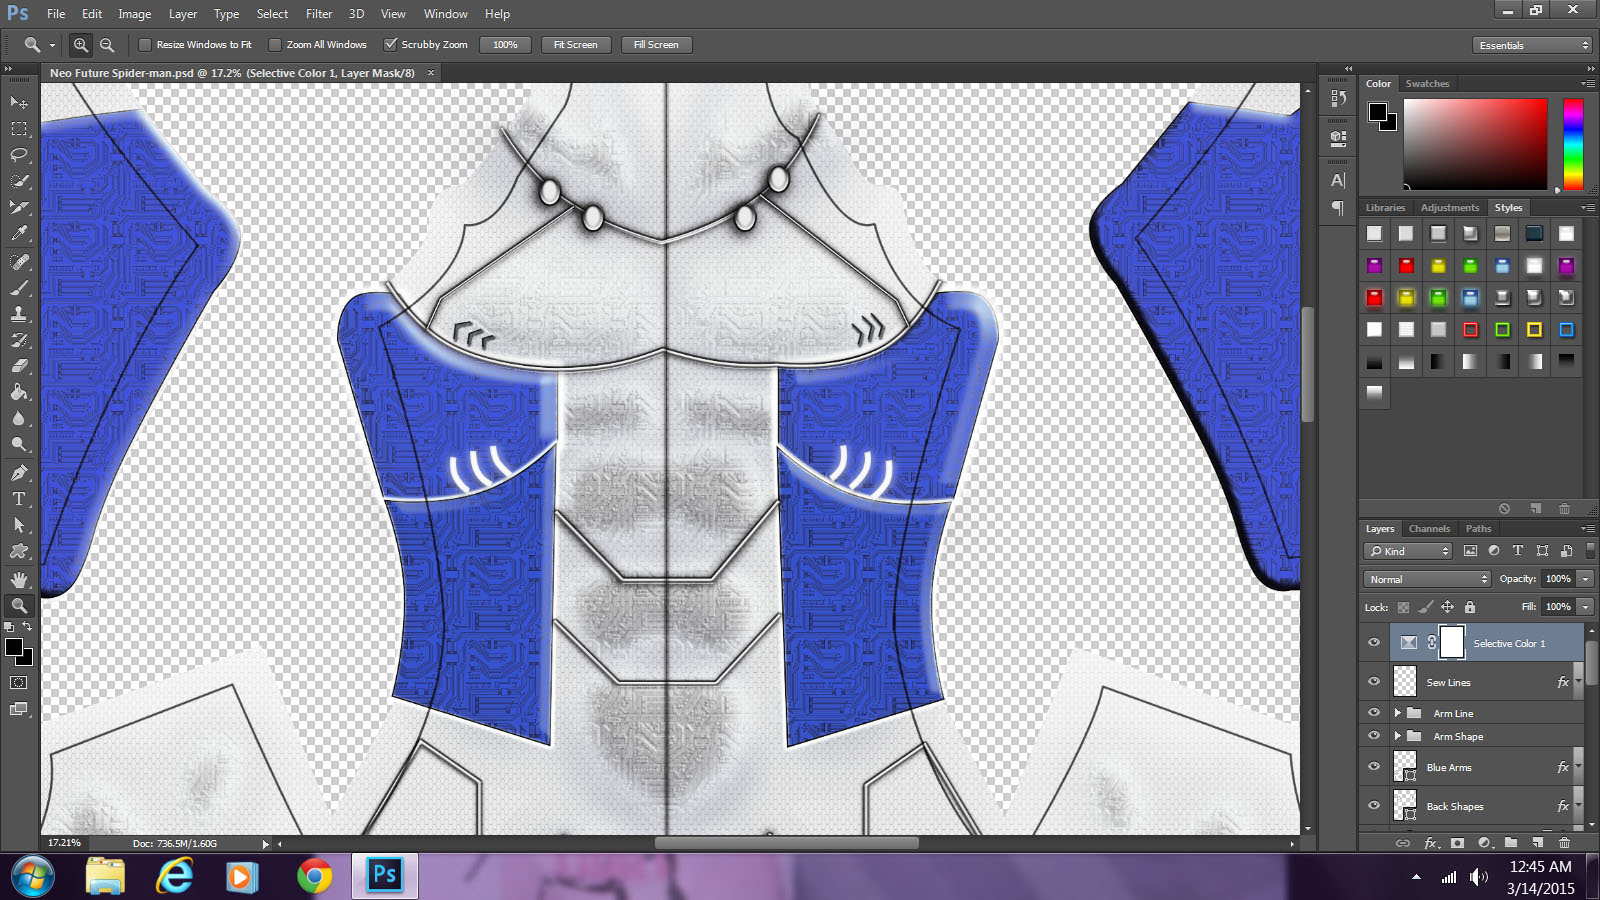This screenshot has width=1600, height=900.
Task: Click the hue spectrum slider
Action: [1573, 145]
